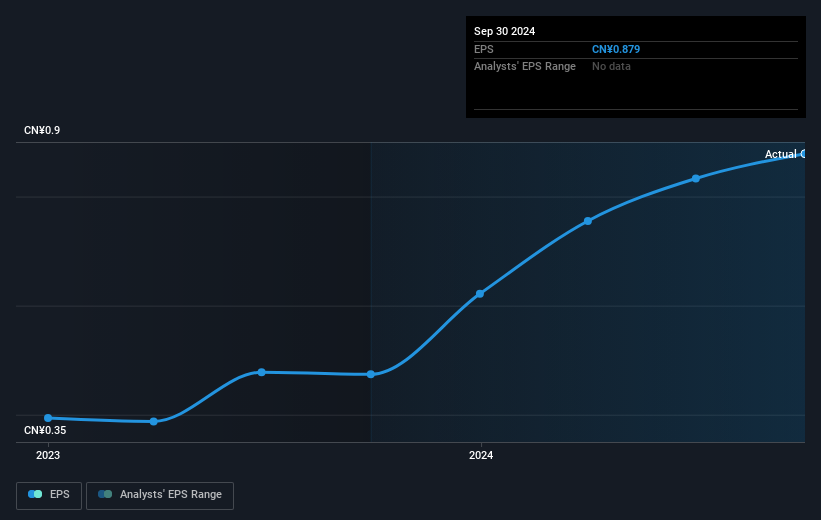The height and width of the screenshot is (520, 821).
Task: Select the data point at the shaded region boundary
Action: coord(371,374)
